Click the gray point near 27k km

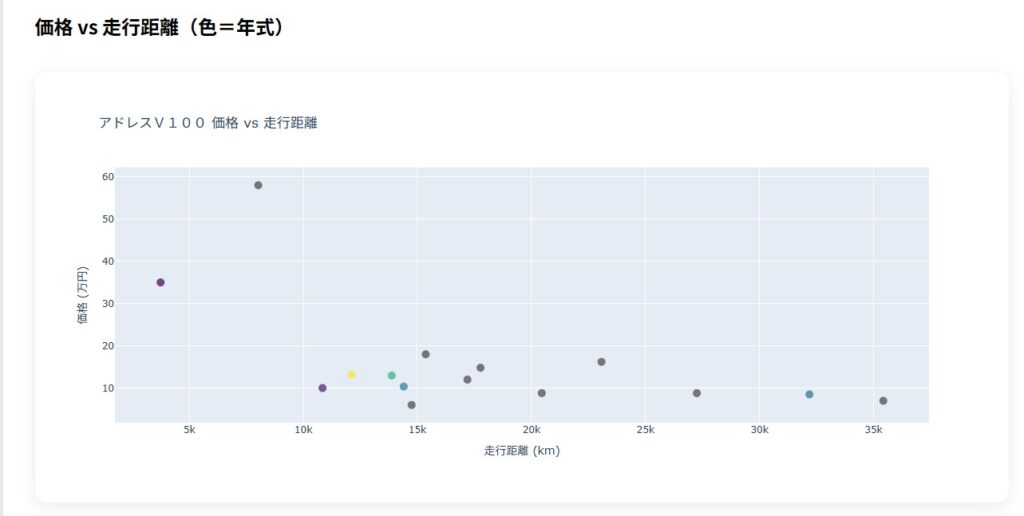696,393
